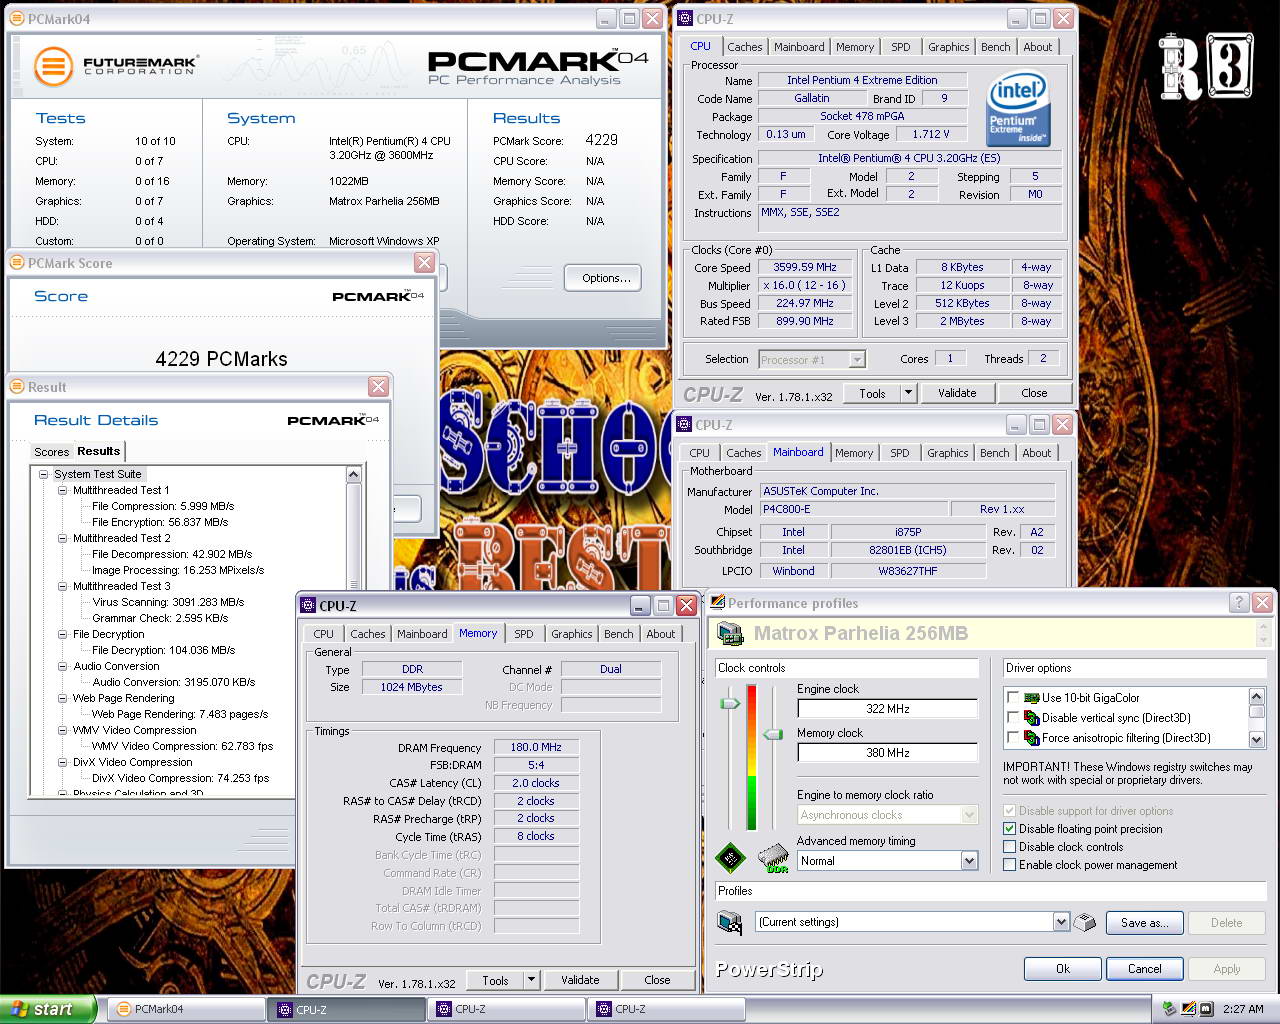Click the PCMark Score window title icon
1280x1024 pixels.
click(17, 263)
